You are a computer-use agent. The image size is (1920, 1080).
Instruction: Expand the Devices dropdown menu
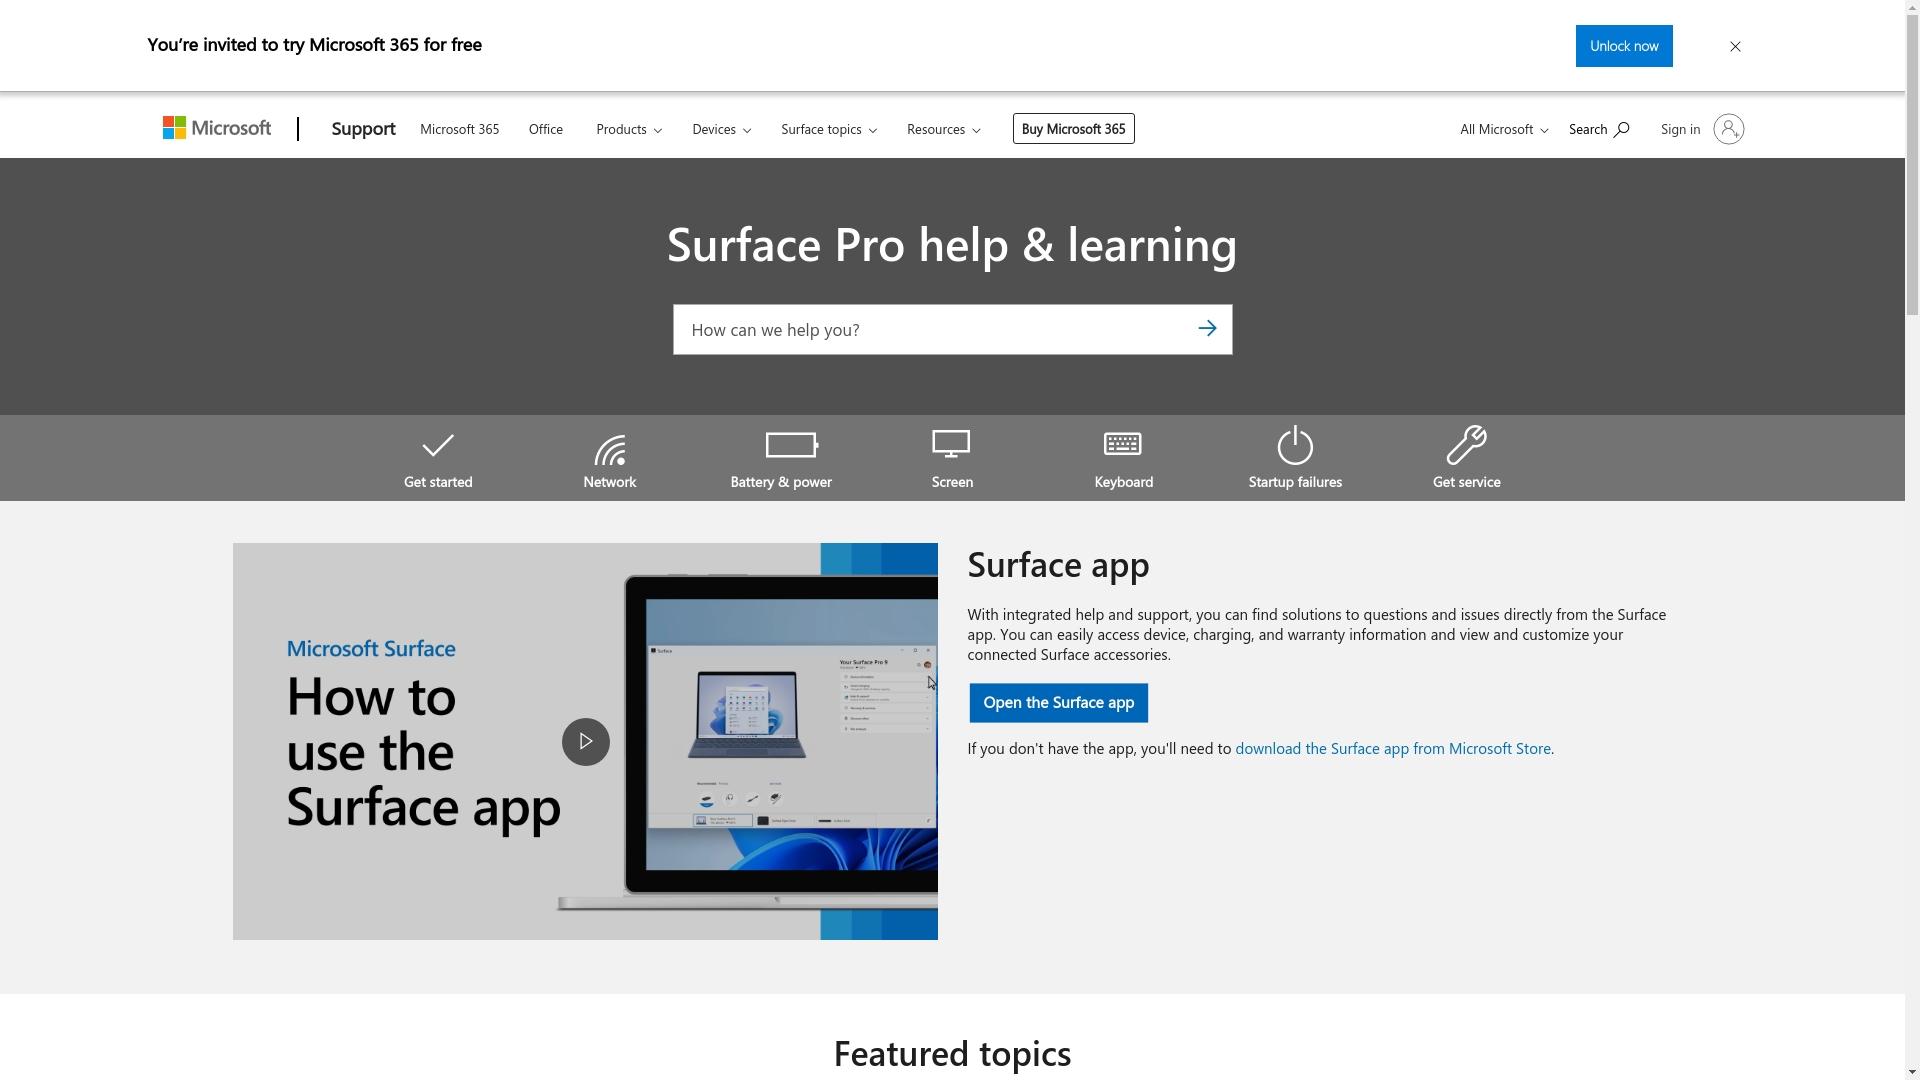coord(722,129)
